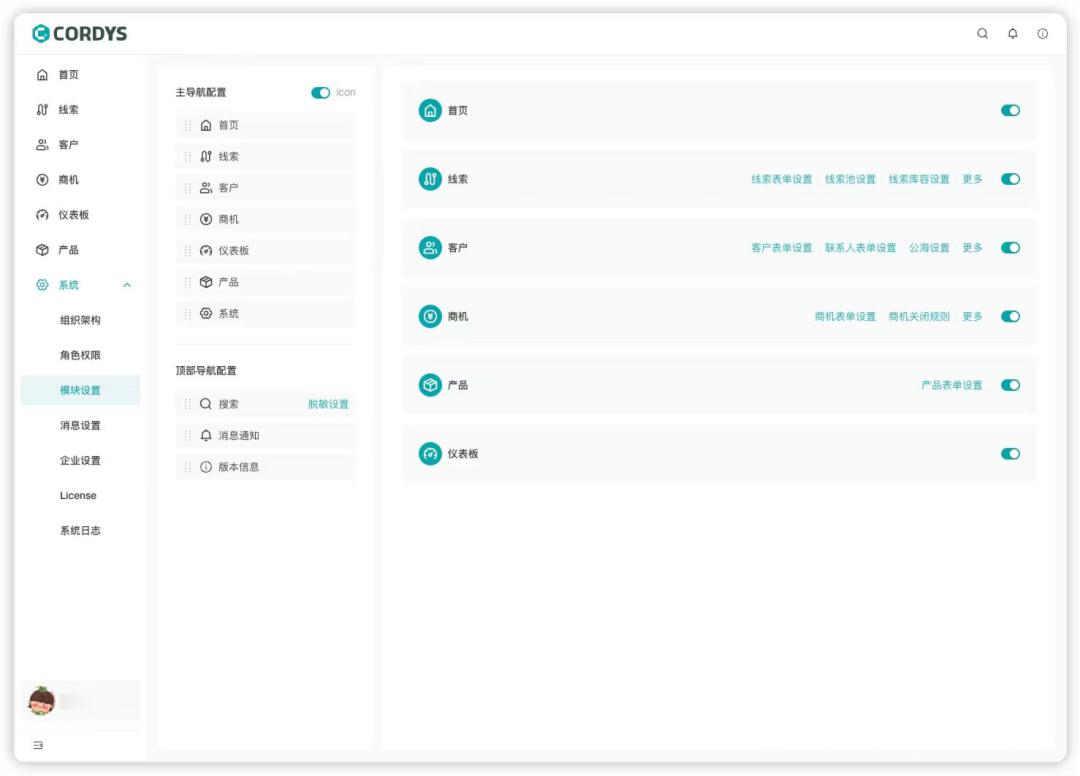Click the teal 仪表板 module circle icon
This screenshot has width=1080, height=776.
click(x=430, y=454)
